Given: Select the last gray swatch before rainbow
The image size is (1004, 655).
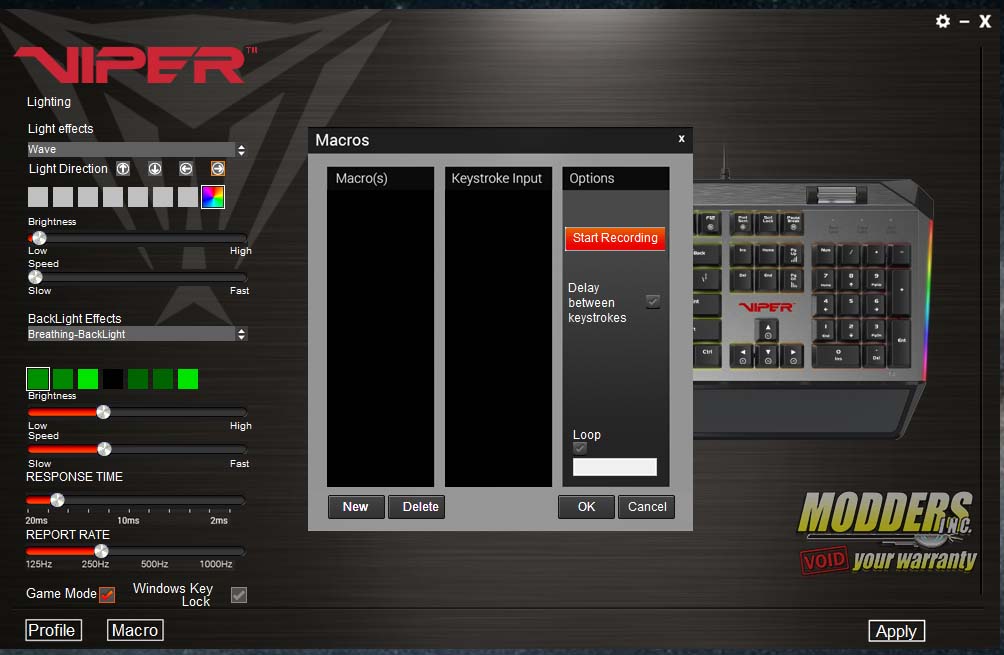Looking at the screenshot, I should point(188,197).
